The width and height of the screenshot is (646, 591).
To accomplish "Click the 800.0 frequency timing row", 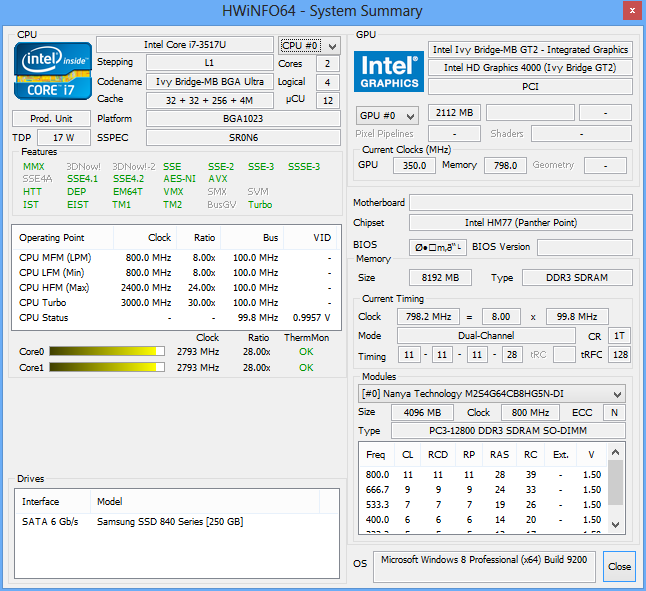I will click(x=483, y=475).
